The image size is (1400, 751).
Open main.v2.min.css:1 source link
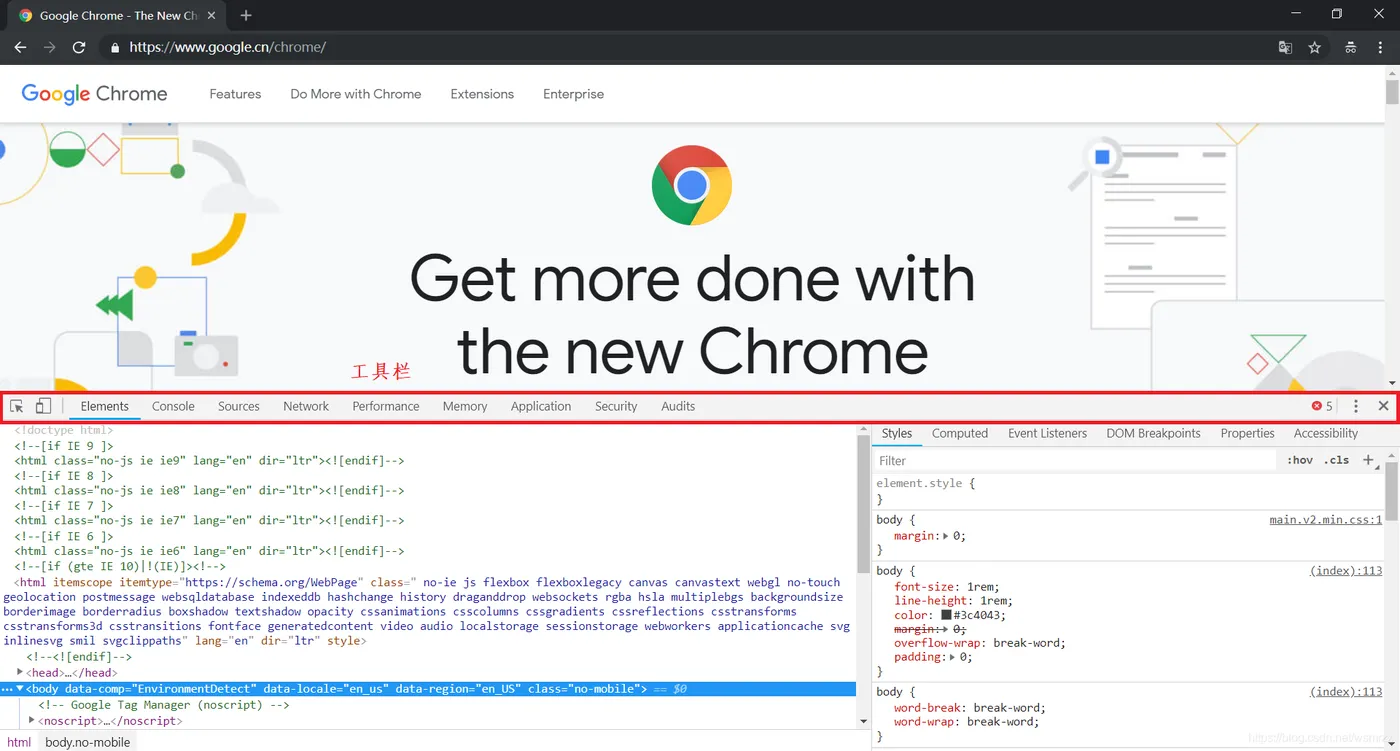1326,520
